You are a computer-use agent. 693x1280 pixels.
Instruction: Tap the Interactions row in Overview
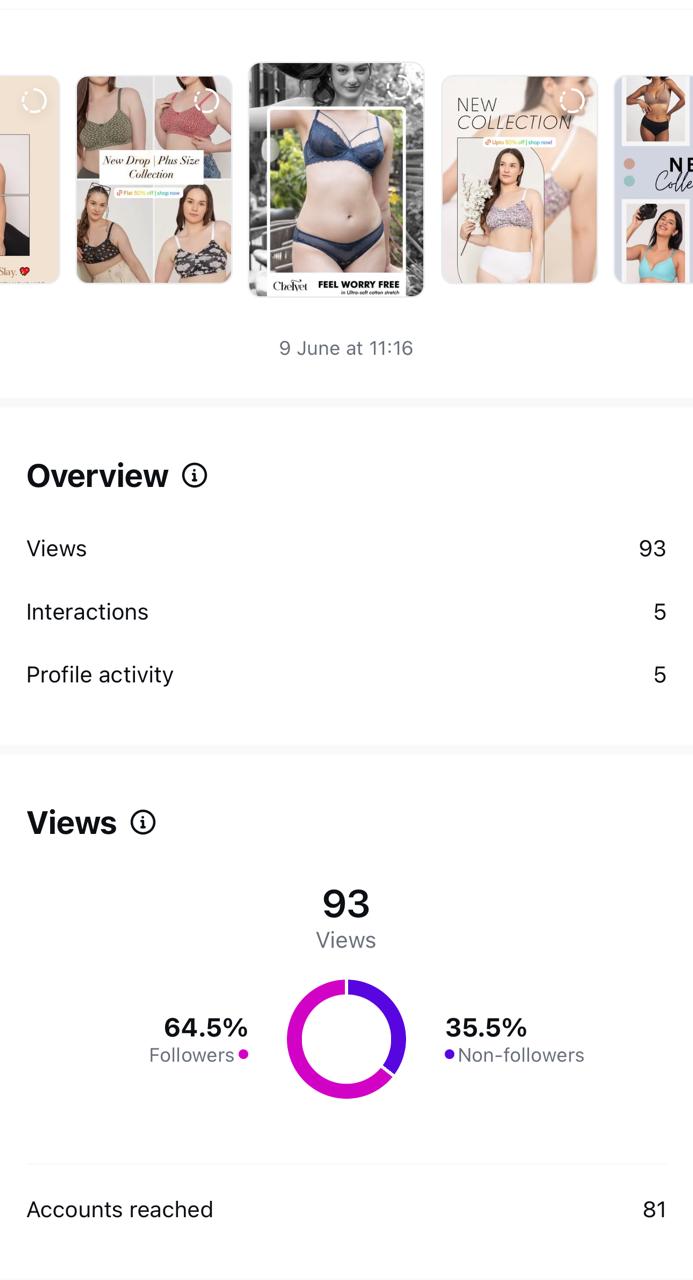[x=346, y=612]
